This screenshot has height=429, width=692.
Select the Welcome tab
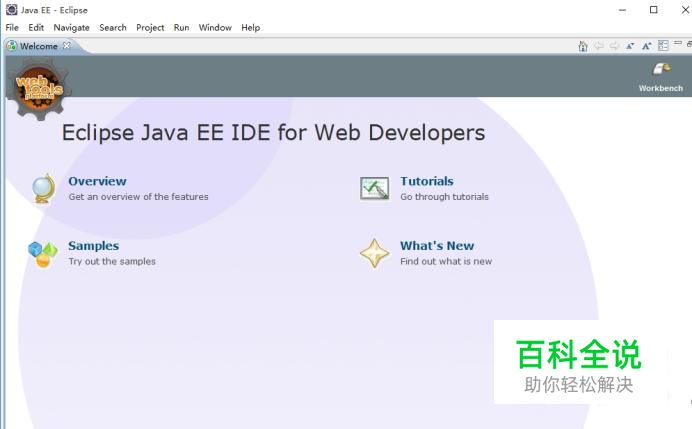(x=38, y=46)
